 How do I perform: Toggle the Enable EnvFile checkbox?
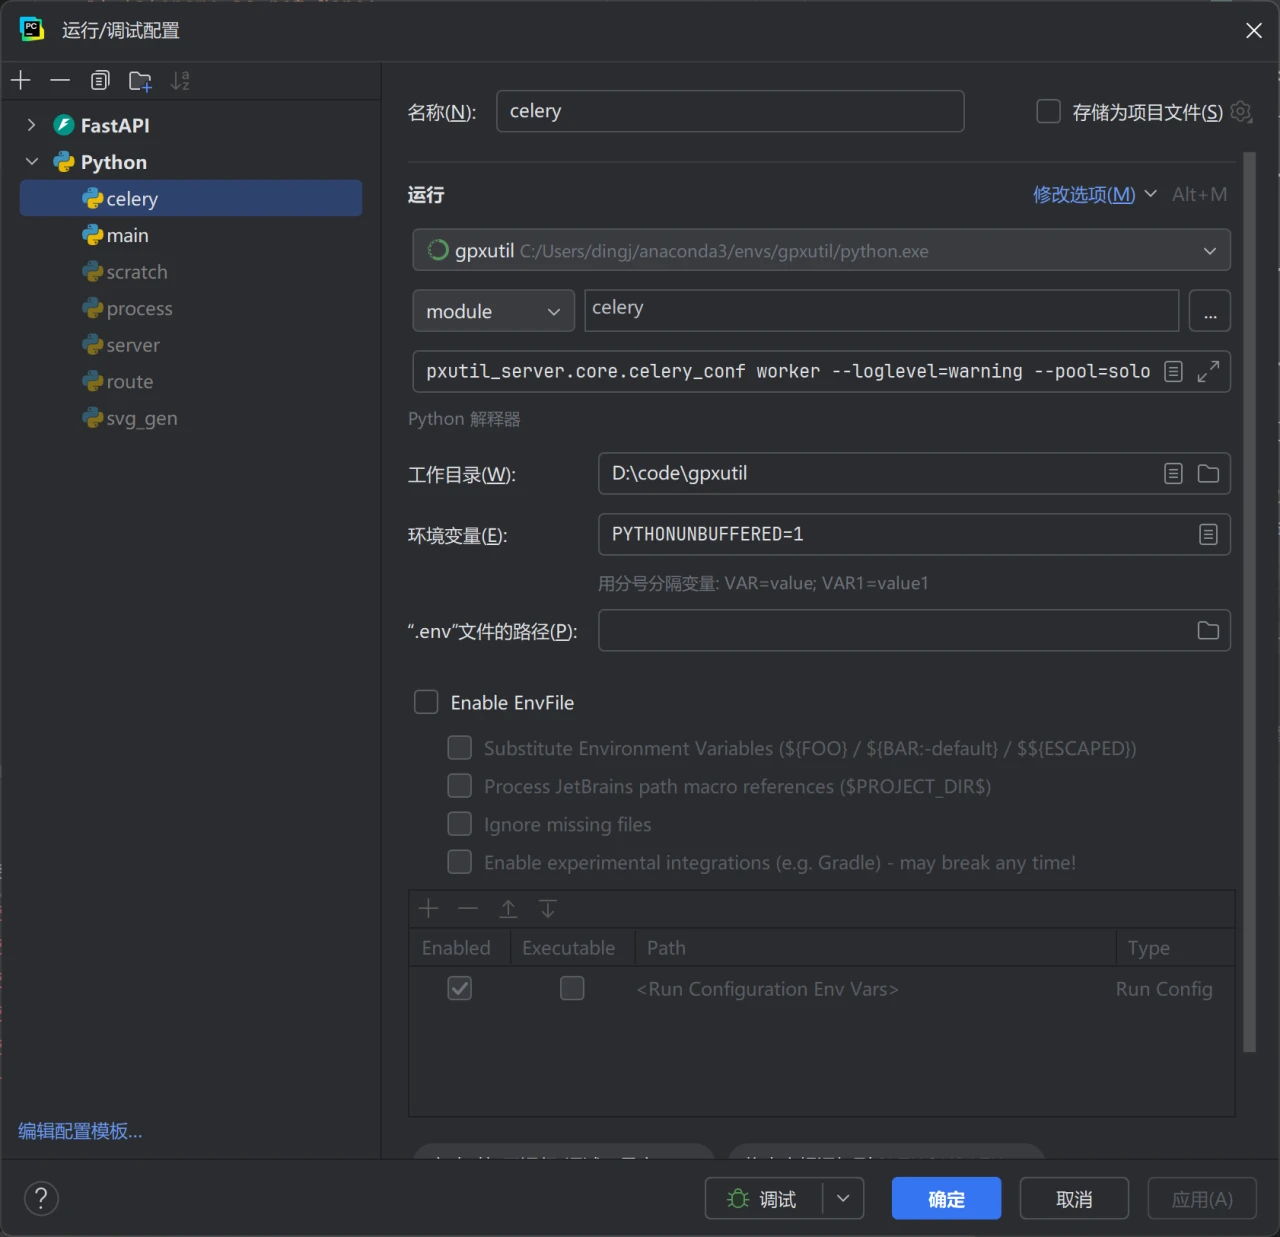[x=427, y=702]
